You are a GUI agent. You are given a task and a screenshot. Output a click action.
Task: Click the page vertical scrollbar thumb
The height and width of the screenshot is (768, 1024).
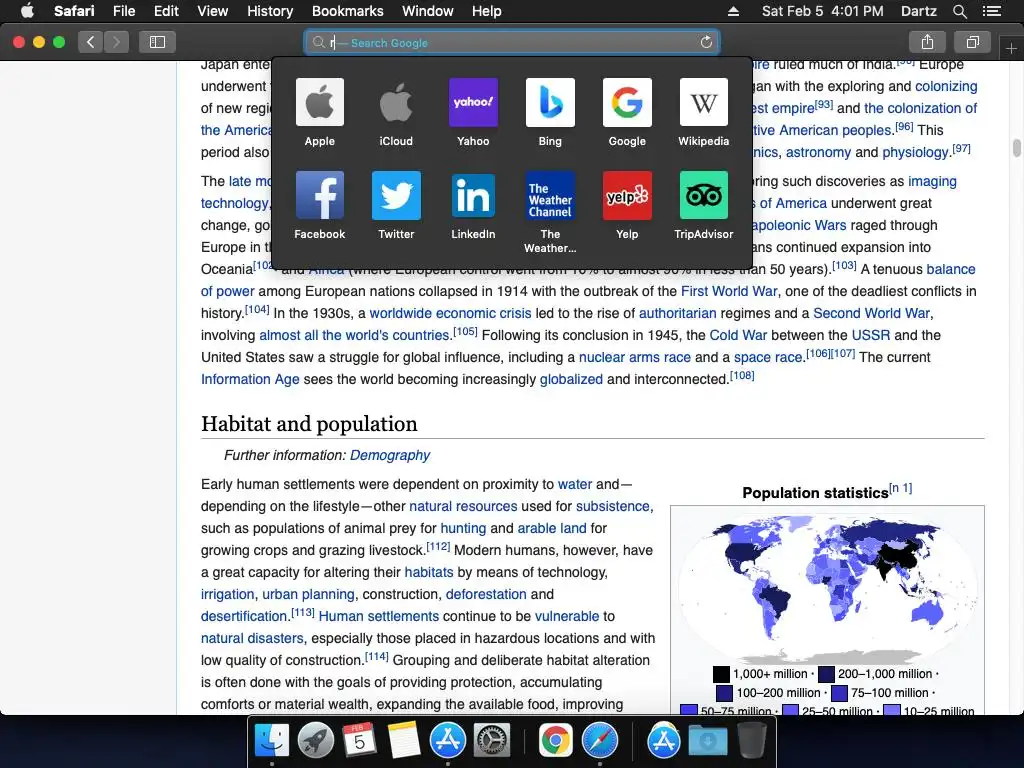coord(1017,148)
